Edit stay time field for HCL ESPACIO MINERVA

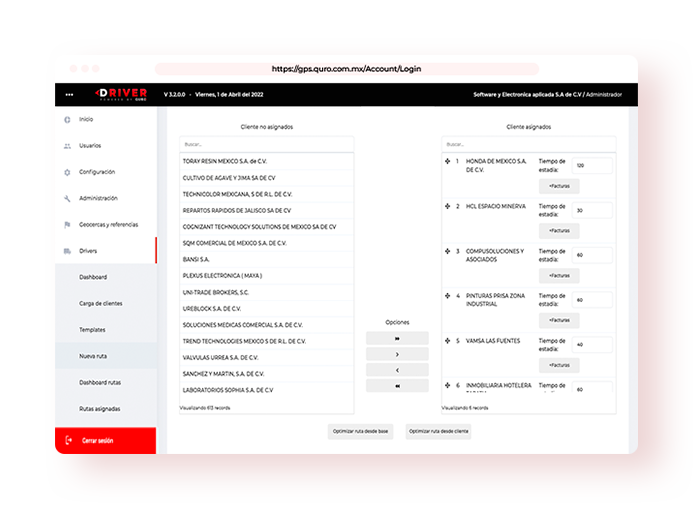592,210
